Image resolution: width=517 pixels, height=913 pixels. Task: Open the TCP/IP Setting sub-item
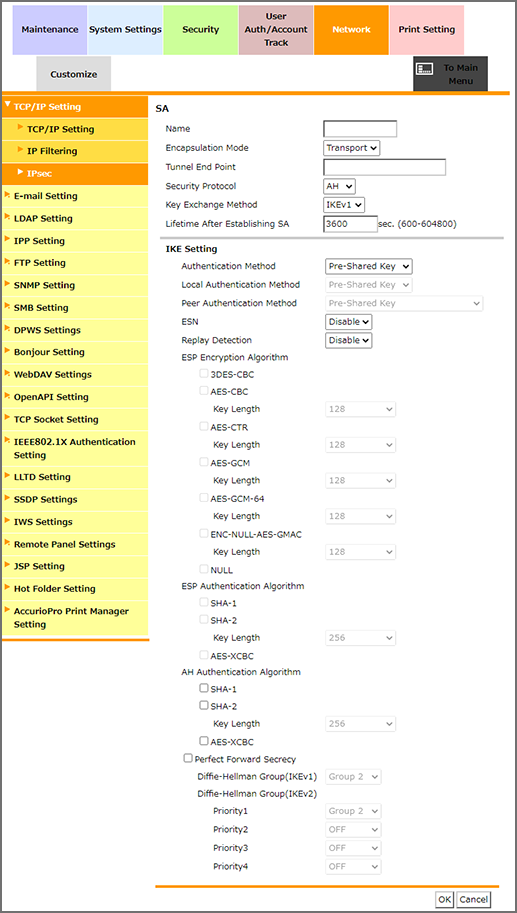pos(75,129)
